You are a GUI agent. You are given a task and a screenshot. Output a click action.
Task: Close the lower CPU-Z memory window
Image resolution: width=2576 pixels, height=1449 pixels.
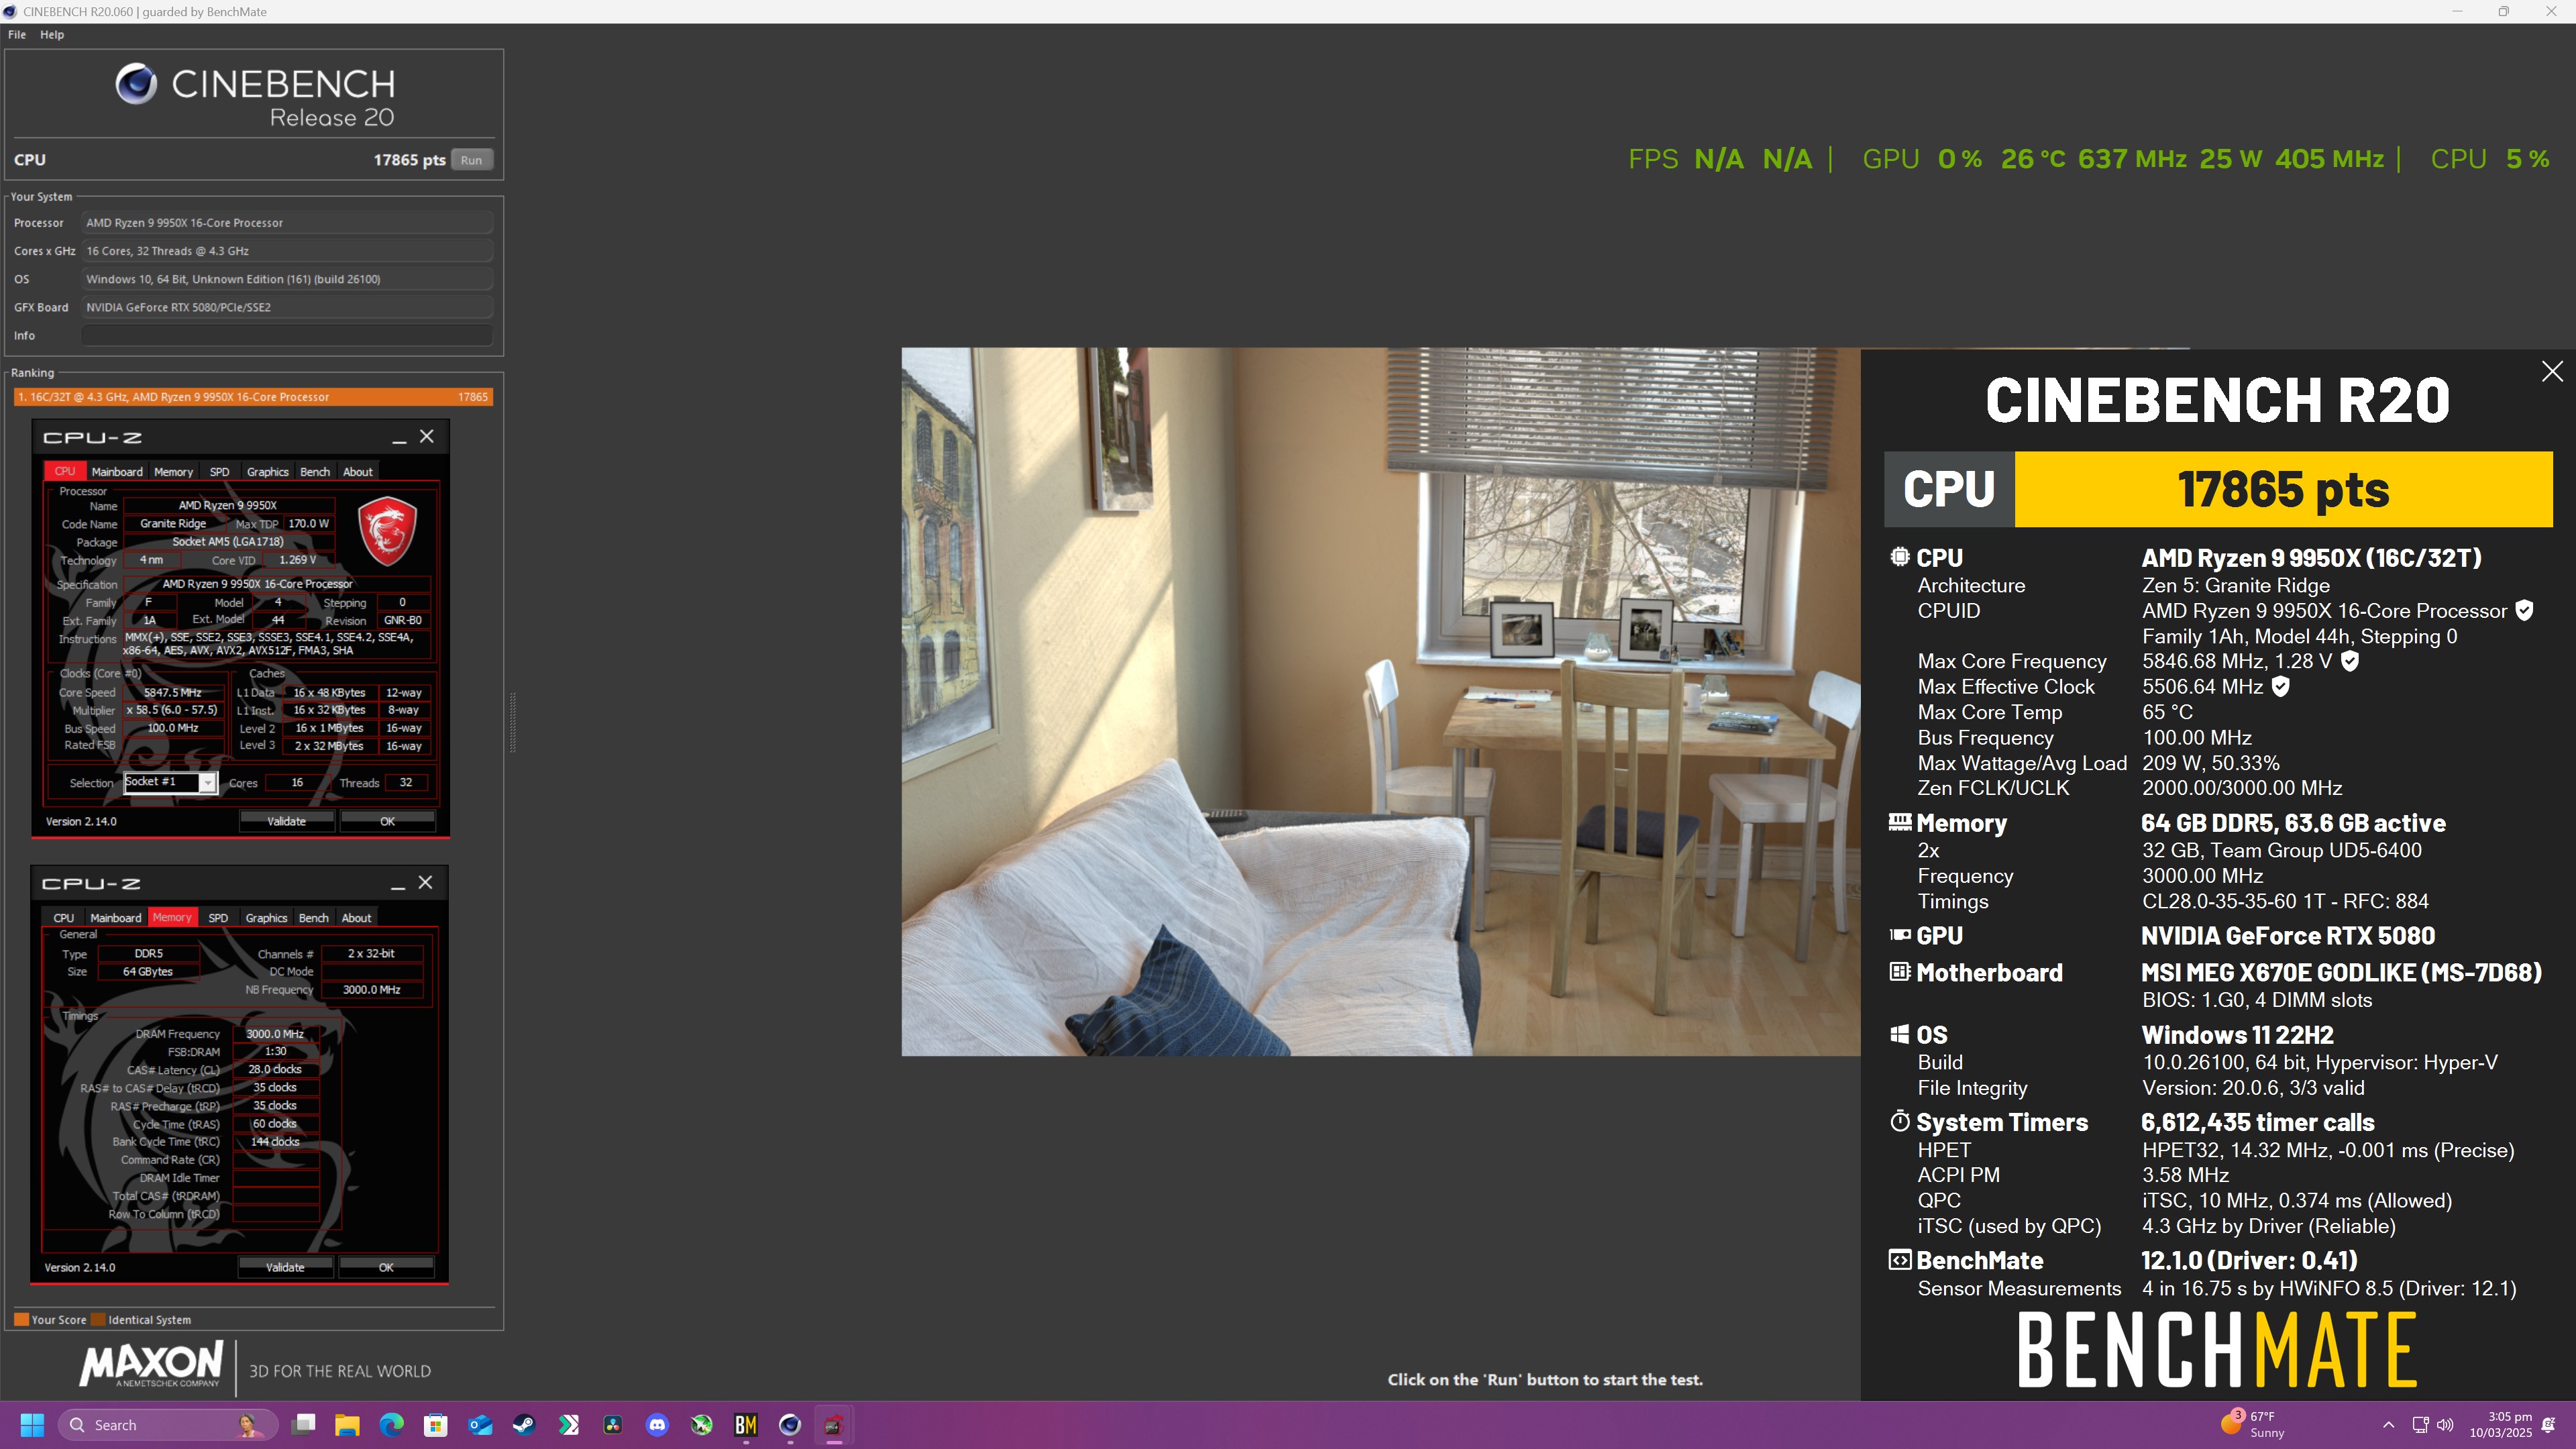coord(426,883)
